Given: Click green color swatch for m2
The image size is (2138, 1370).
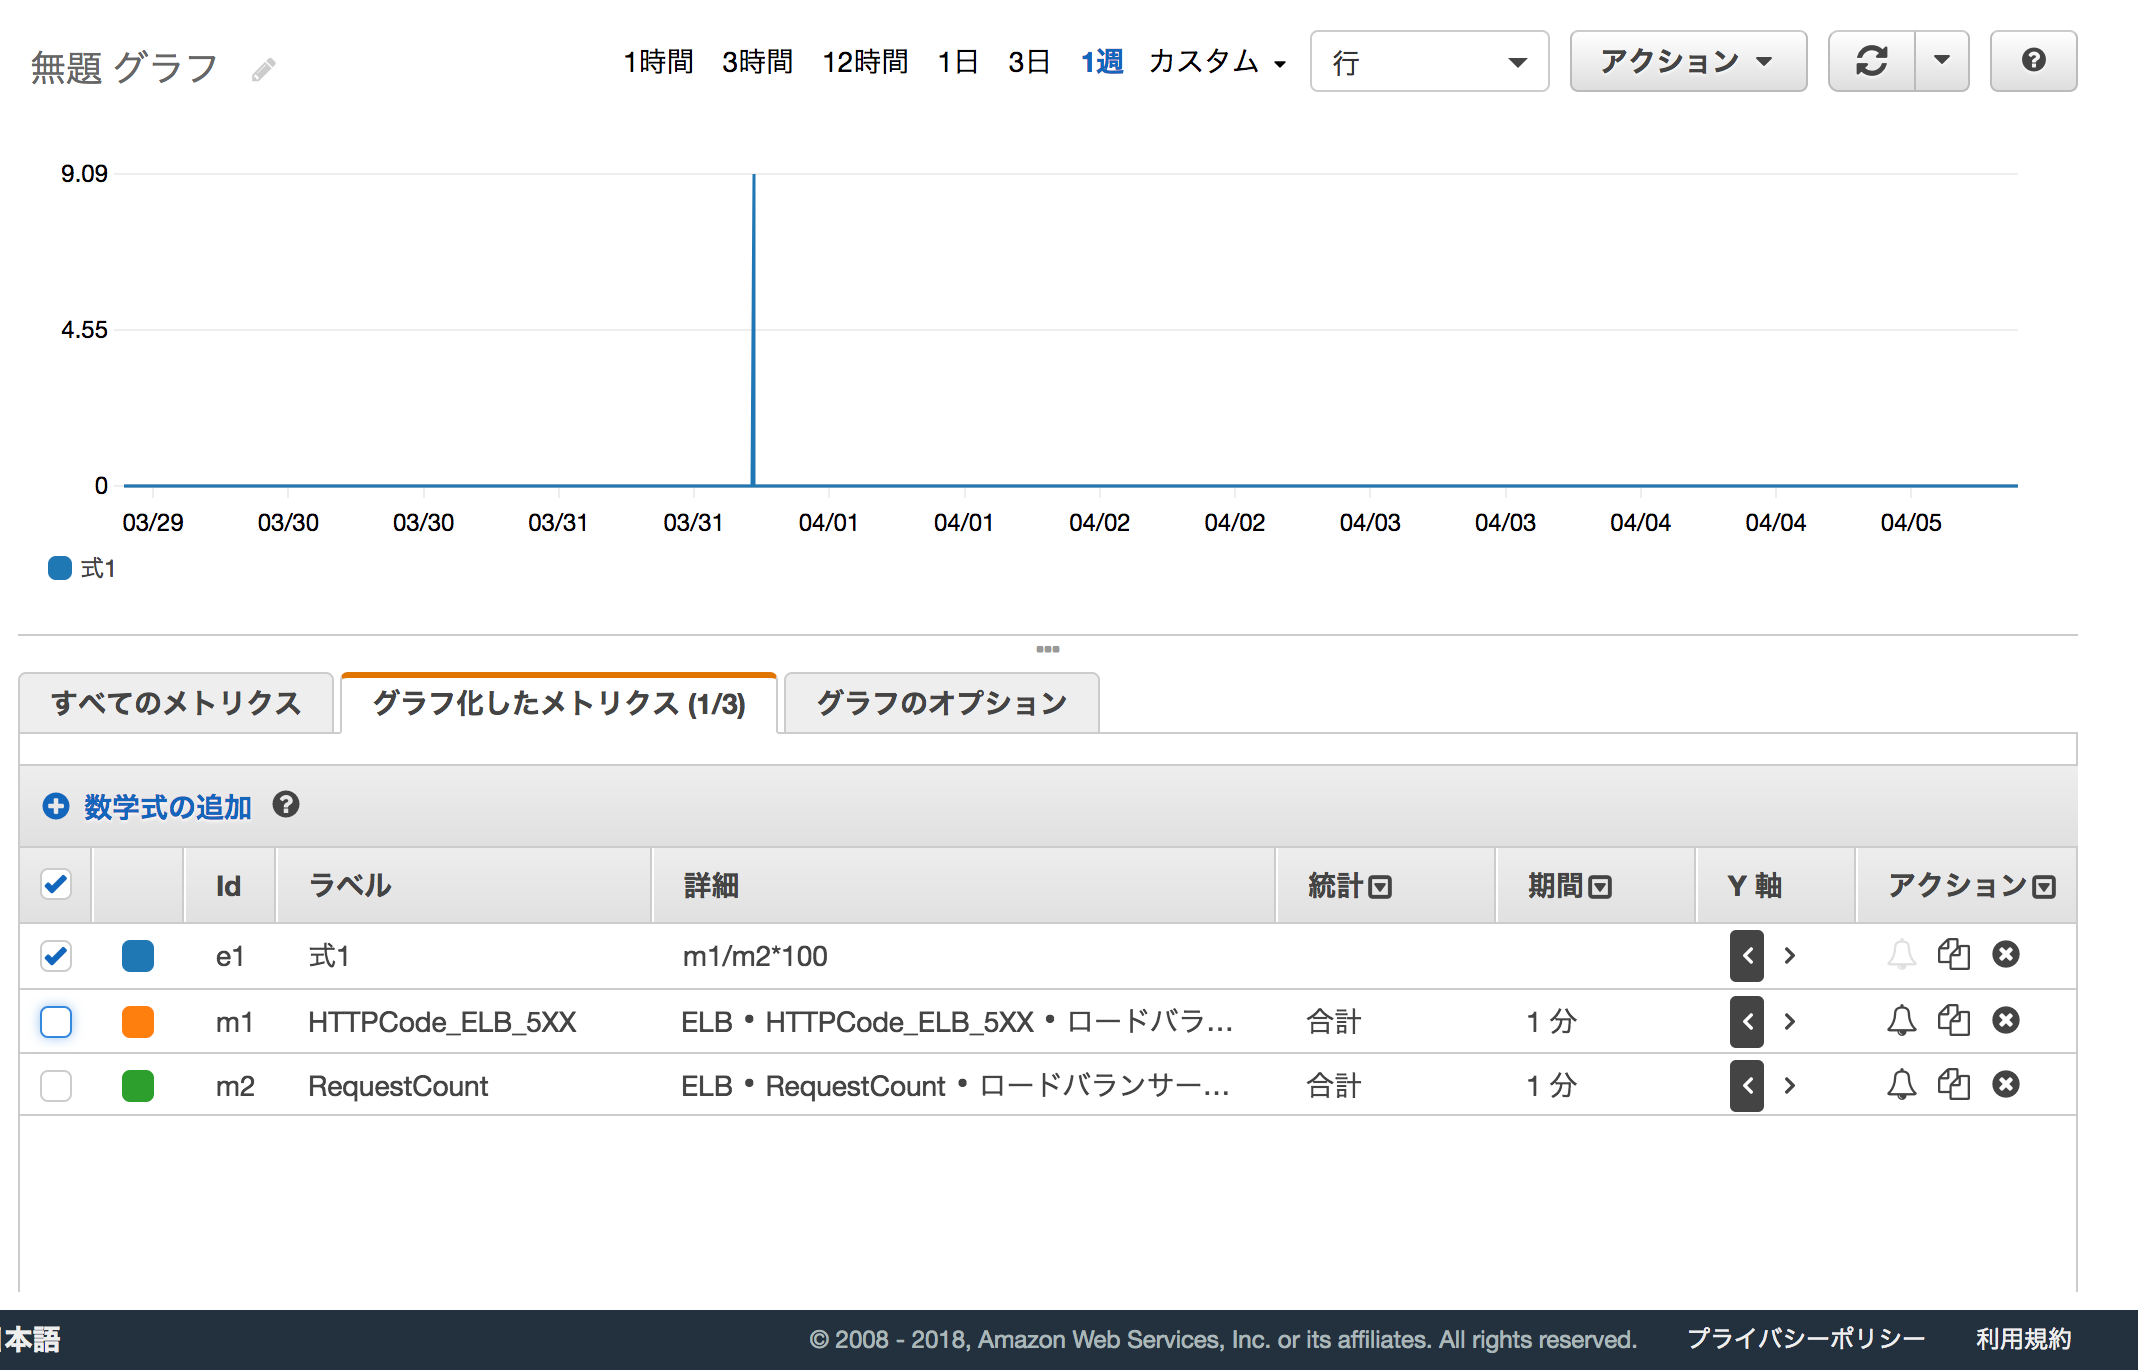Looking at the screenshot, I should (x=138, y=1086).
